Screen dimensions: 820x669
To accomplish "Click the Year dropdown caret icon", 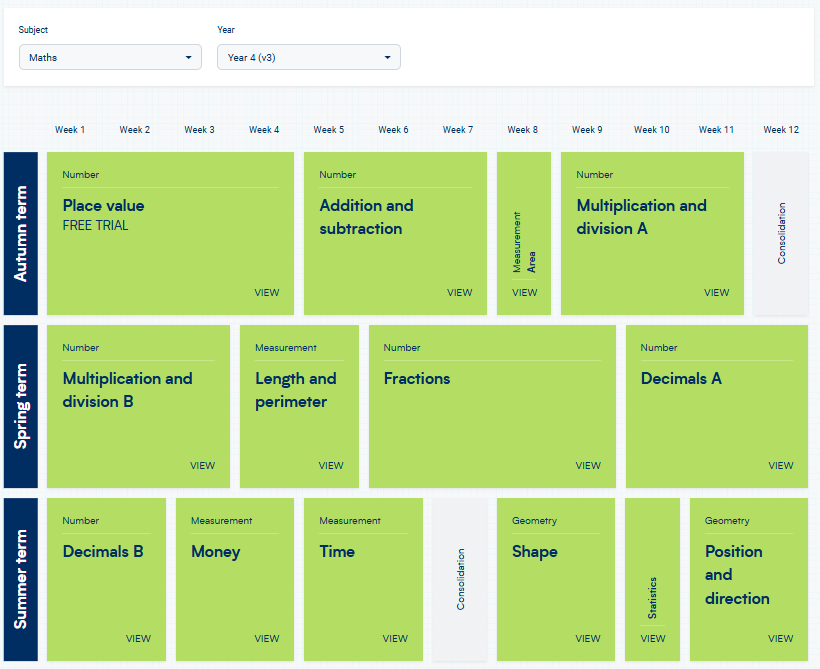I will click(387, 58).
